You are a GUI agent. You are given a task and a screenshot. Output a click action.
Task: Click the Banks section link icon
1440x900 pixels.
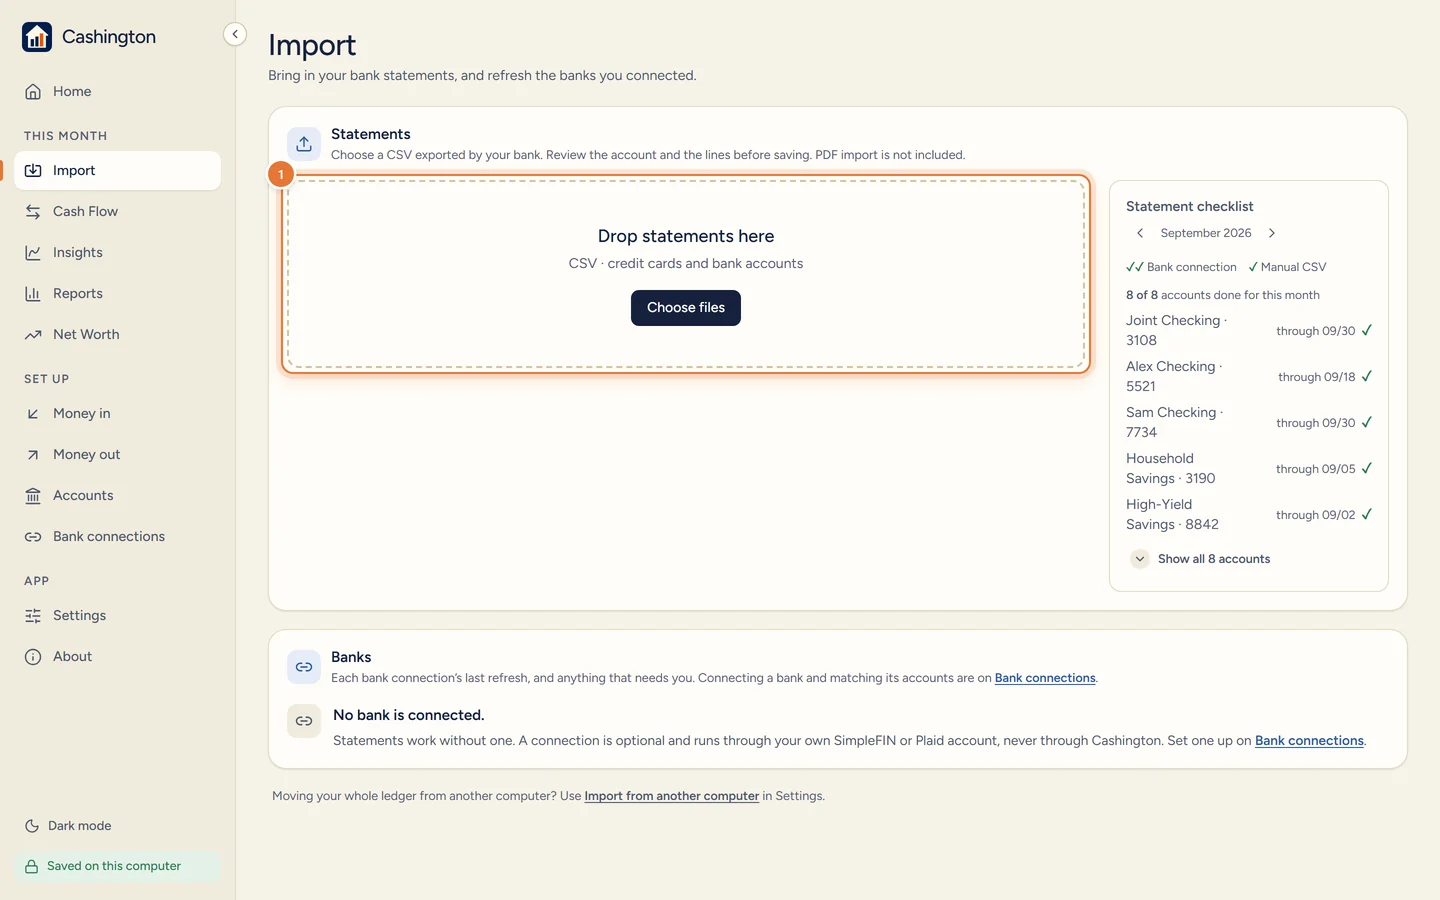pyautogui.click(x=304, y=667)
